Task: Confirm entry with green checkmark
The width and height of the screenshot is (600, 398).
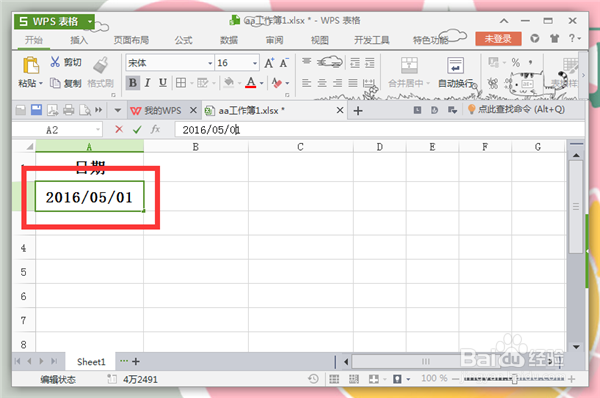Action: pyautogui.click(x=137, y=130)
